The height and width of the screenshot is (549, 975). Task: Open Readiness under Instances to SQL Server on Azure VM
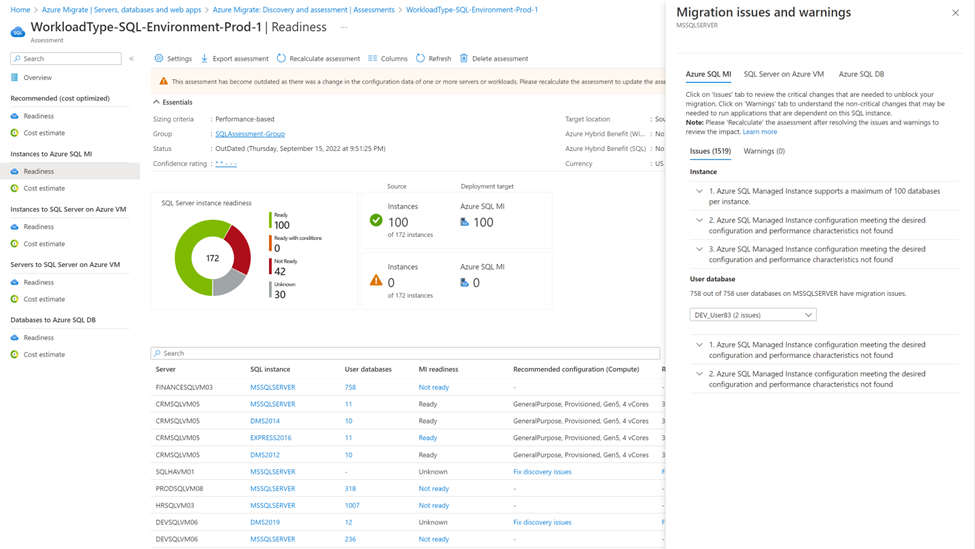[39, 227]
